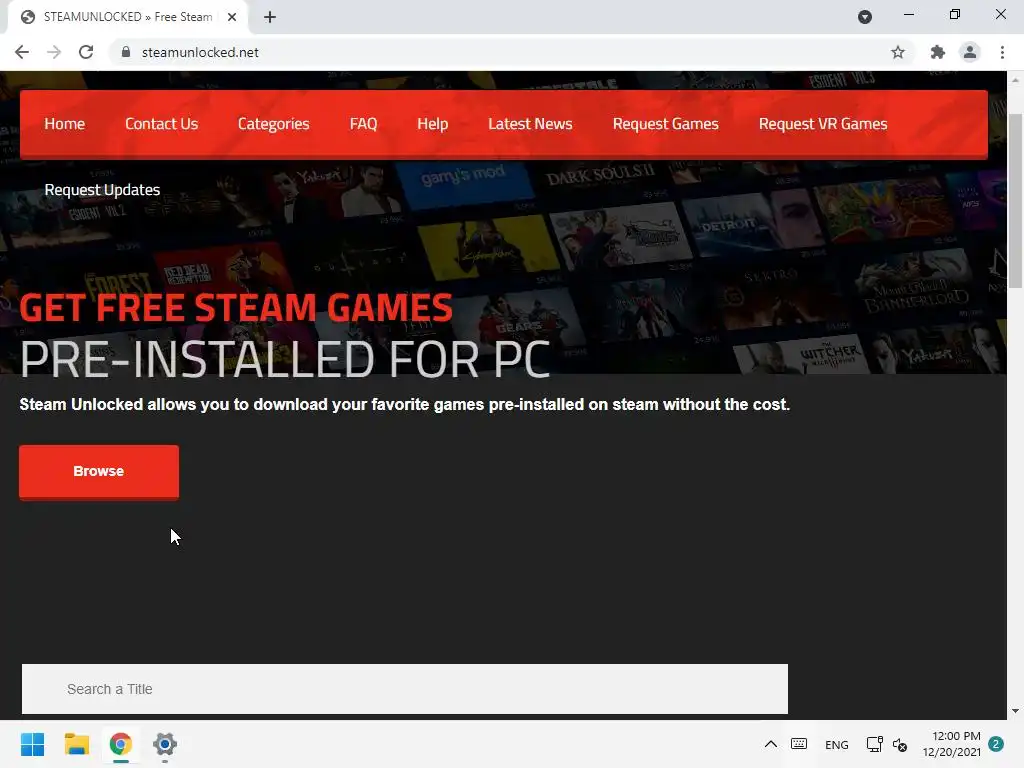The width and height of the screenshot is (1024, 768).
Task: Open File Explorer from taskbar
Action: [x=76, y=744]
